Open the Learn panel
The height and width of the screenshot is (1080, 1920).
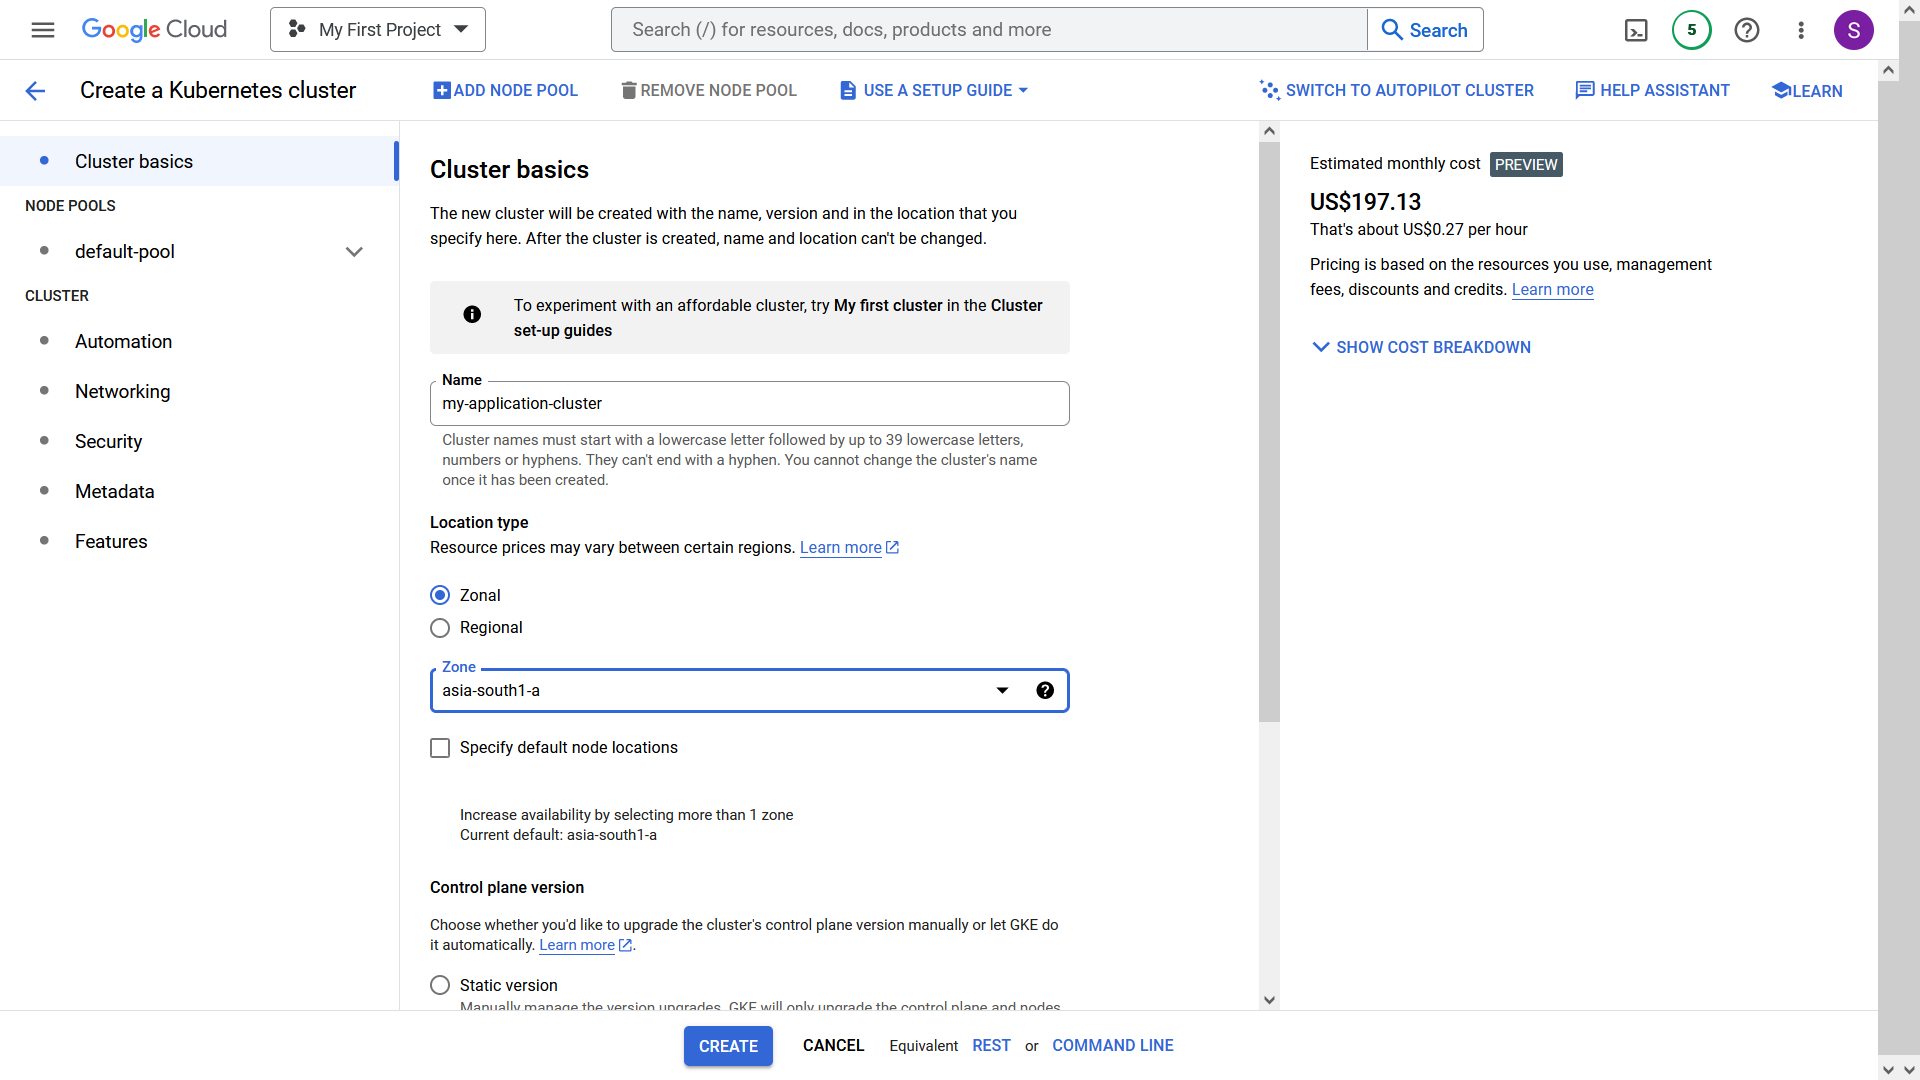[x=1807, y=91]
